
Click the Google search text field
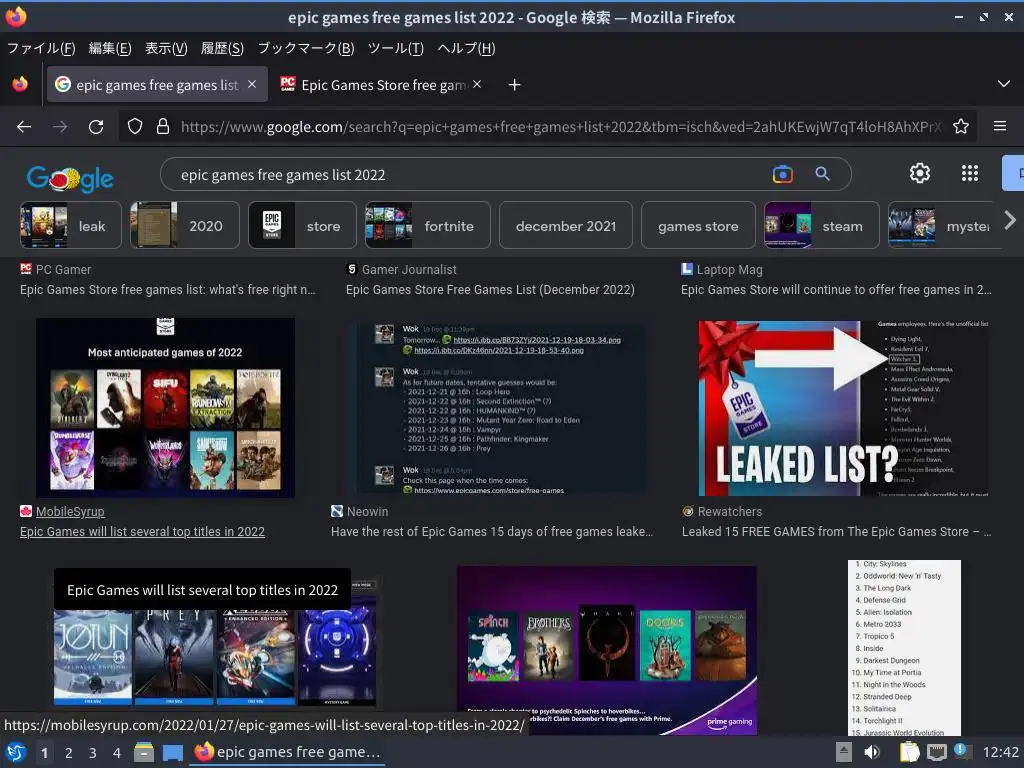(x=470, y=174)
